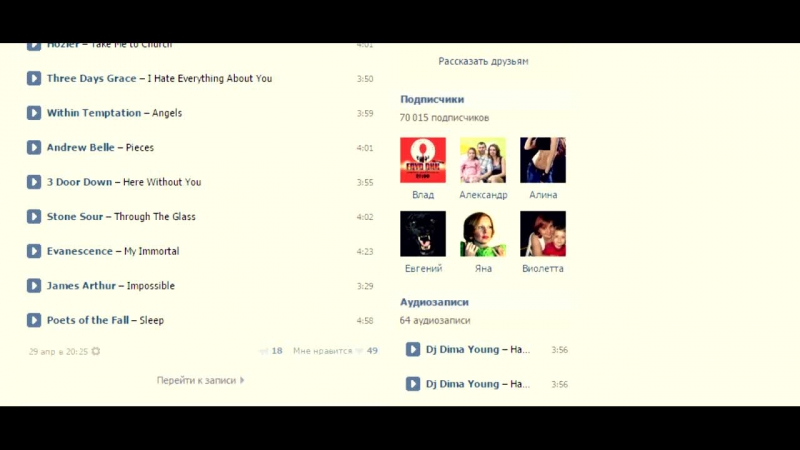This screenshot has width=800, height=450.
Task: Open the Подписчики section header
Action: coord(432,99)
